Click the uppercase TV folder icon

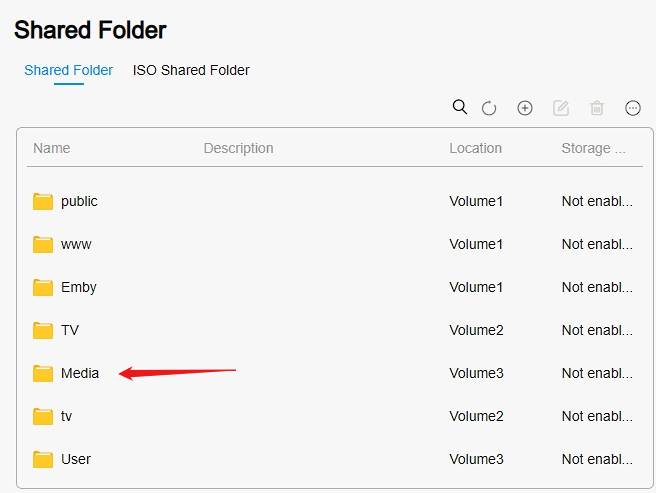[x=43, y=330]
